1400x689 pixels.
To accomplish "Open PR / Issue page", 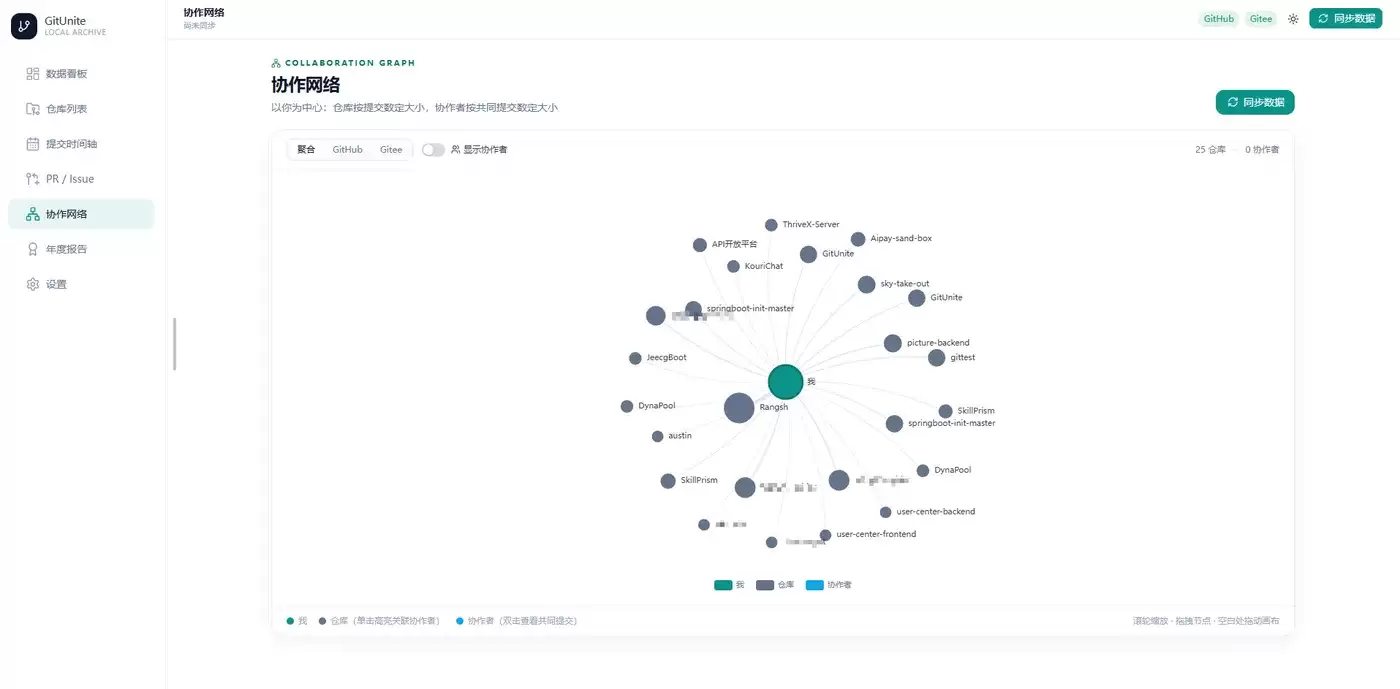I will pyautogui.click(x=81, y=179).
